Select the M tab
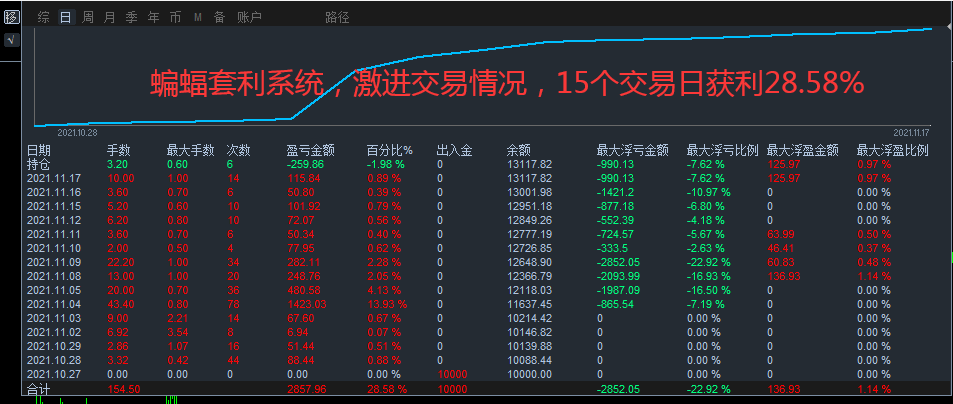Screen dimensions: 953x404 (x=198, y=17)
